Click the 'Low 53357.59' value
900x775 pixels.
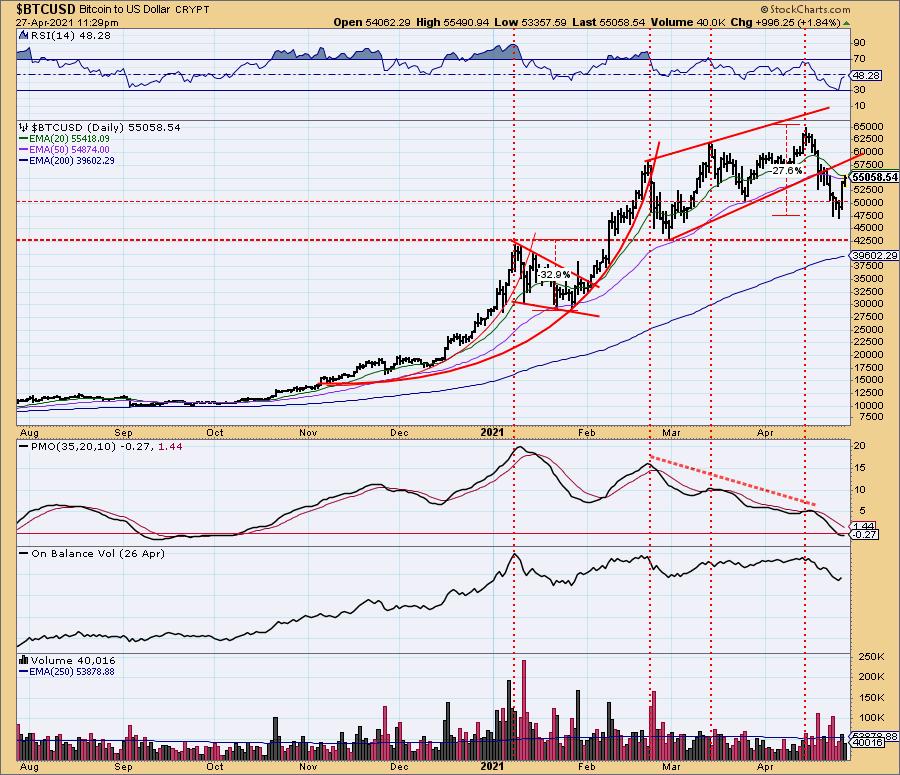530,22
